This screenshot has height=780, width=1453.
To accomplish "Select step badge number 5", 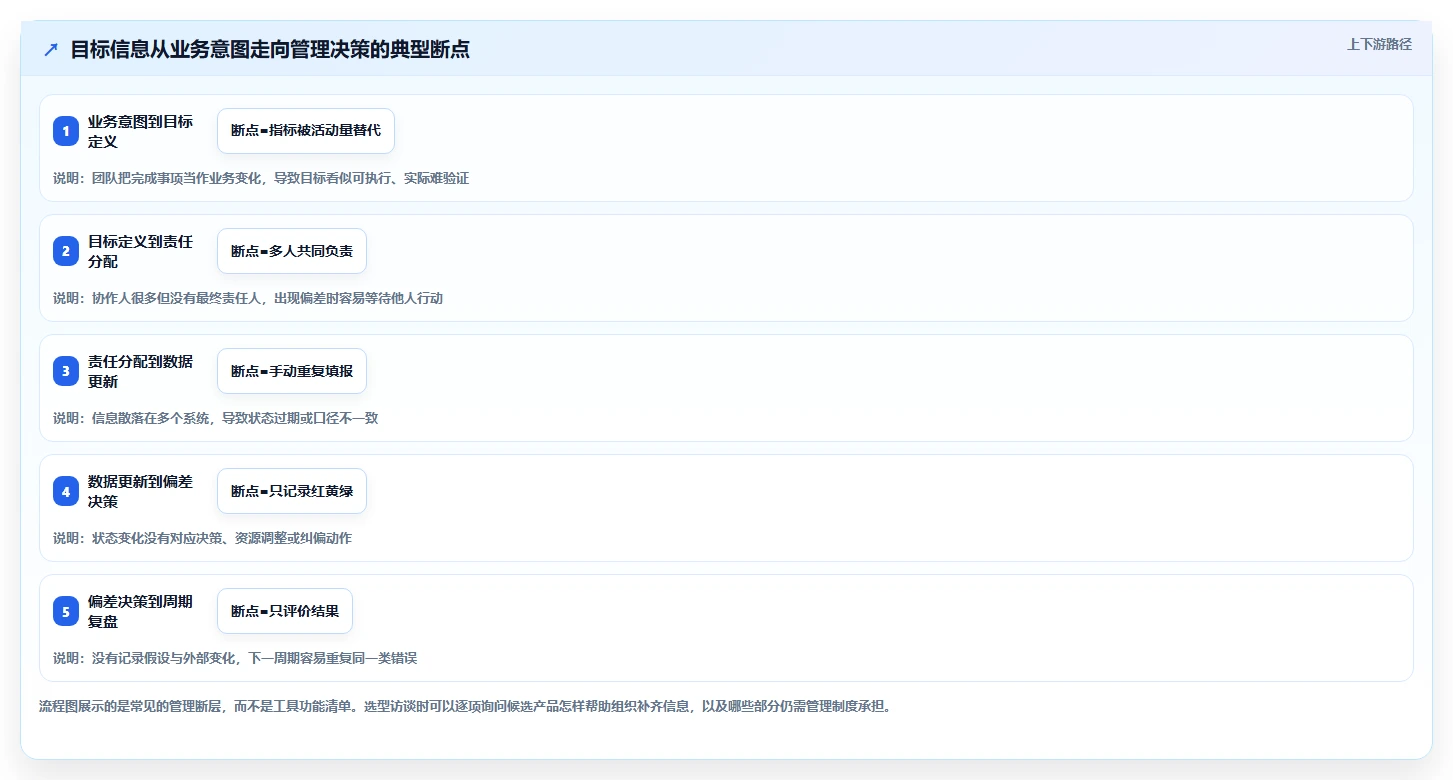I will 66,611.
